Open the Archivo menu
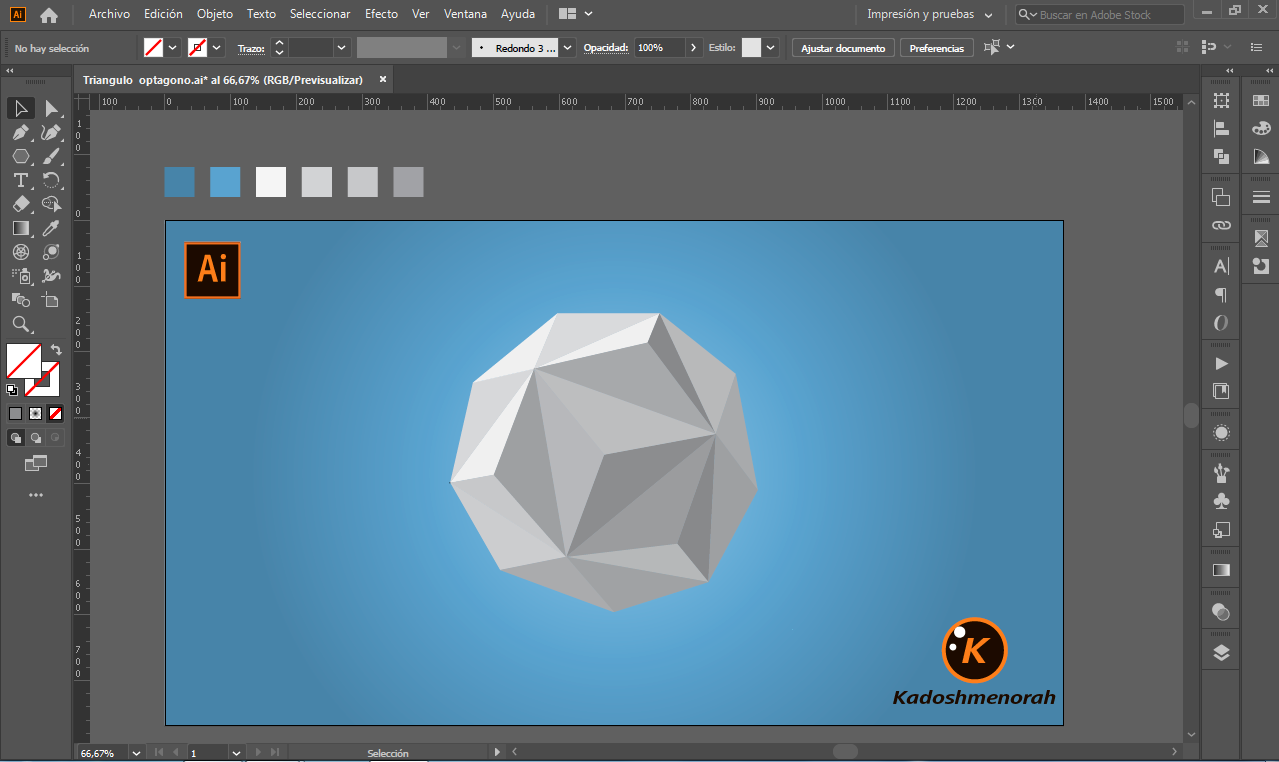Viewport: 1279px width, 762px height. point(109,15)
